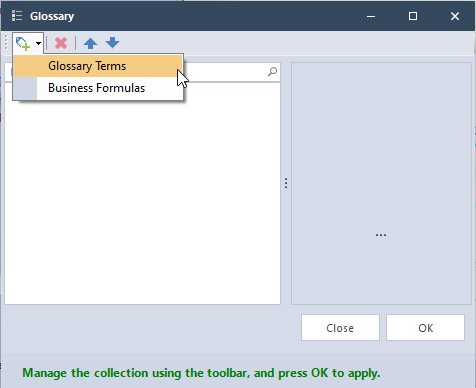Close the Glossary window with X
Viewport: 476px width, 388px height.
click(x=455, y=16)
